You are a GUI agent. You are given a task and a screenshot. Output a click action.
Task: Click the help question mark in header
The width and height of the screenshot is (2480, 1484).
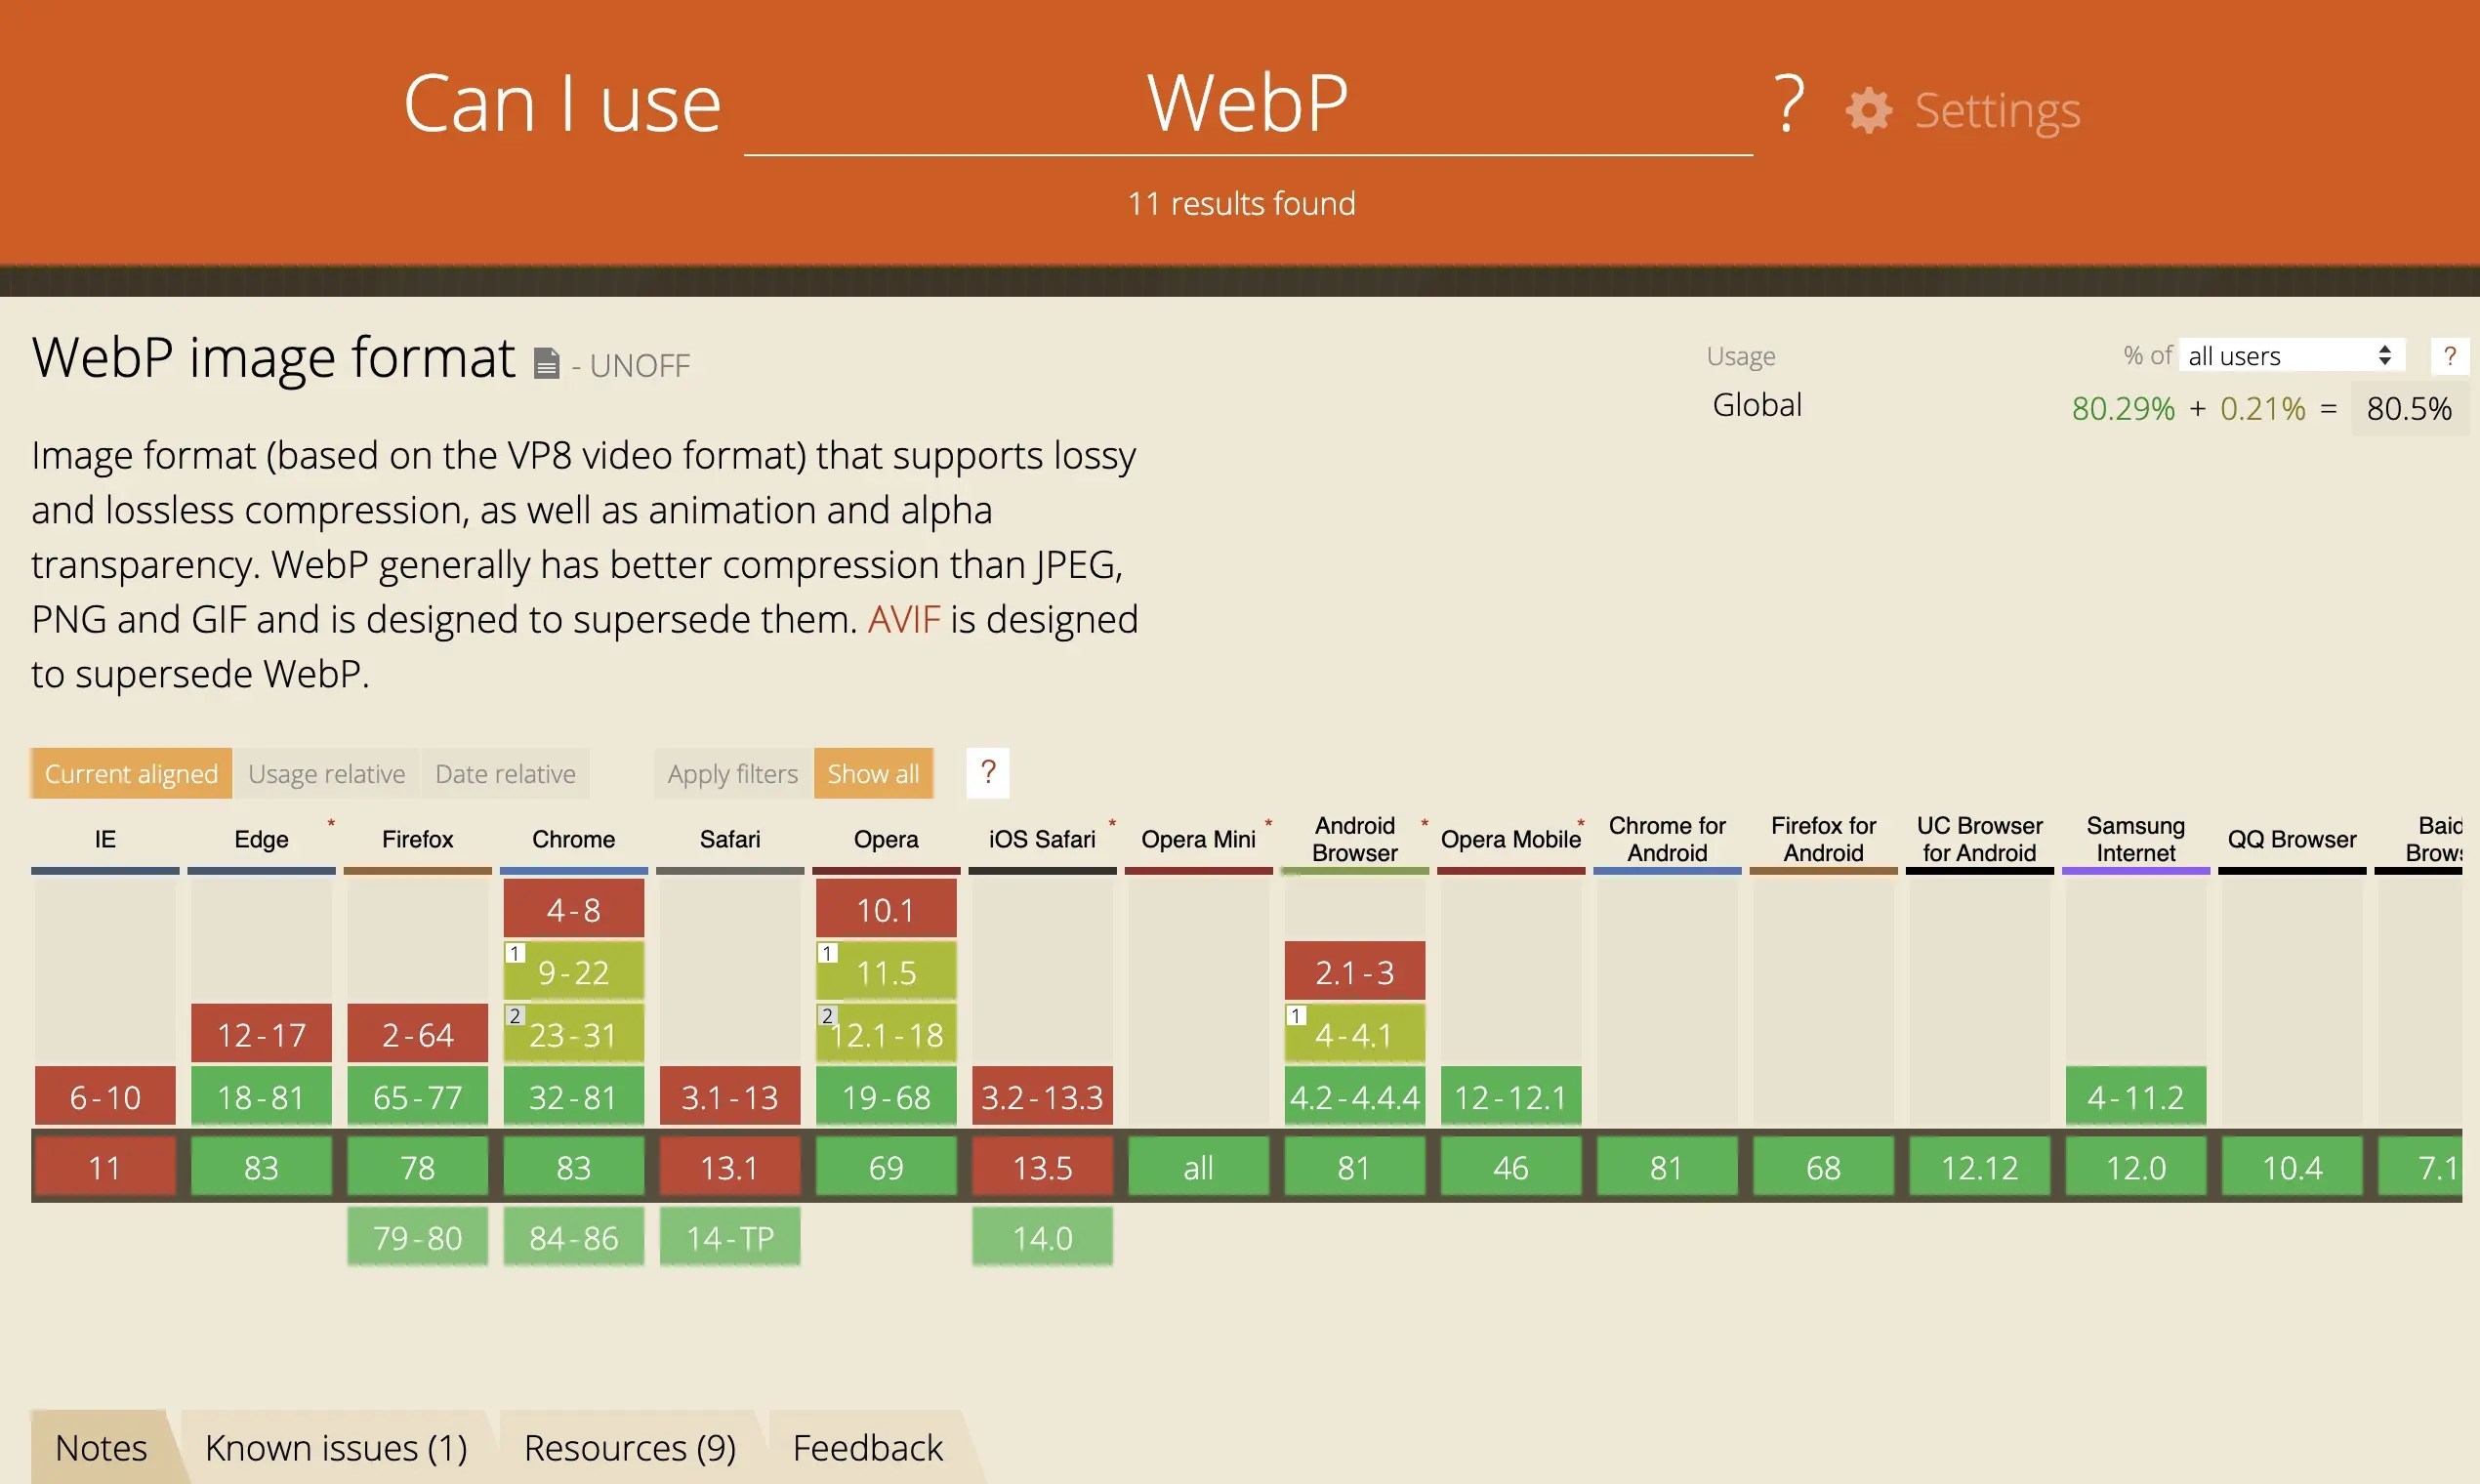tap(1789, 104)
